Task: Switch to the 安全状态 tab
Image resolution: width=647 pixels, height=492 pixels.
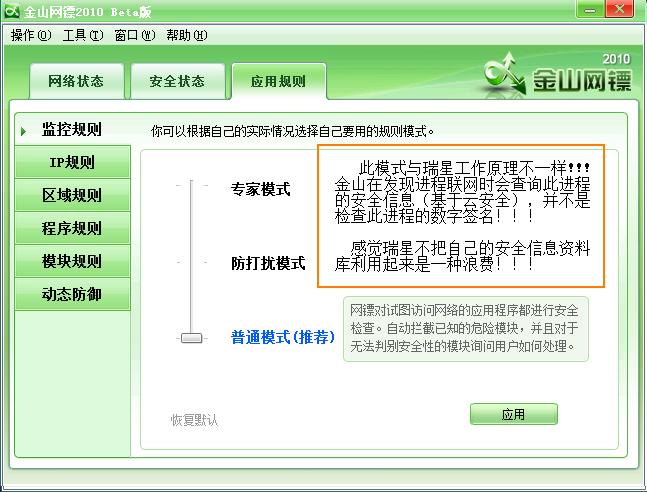Action: 177,81
